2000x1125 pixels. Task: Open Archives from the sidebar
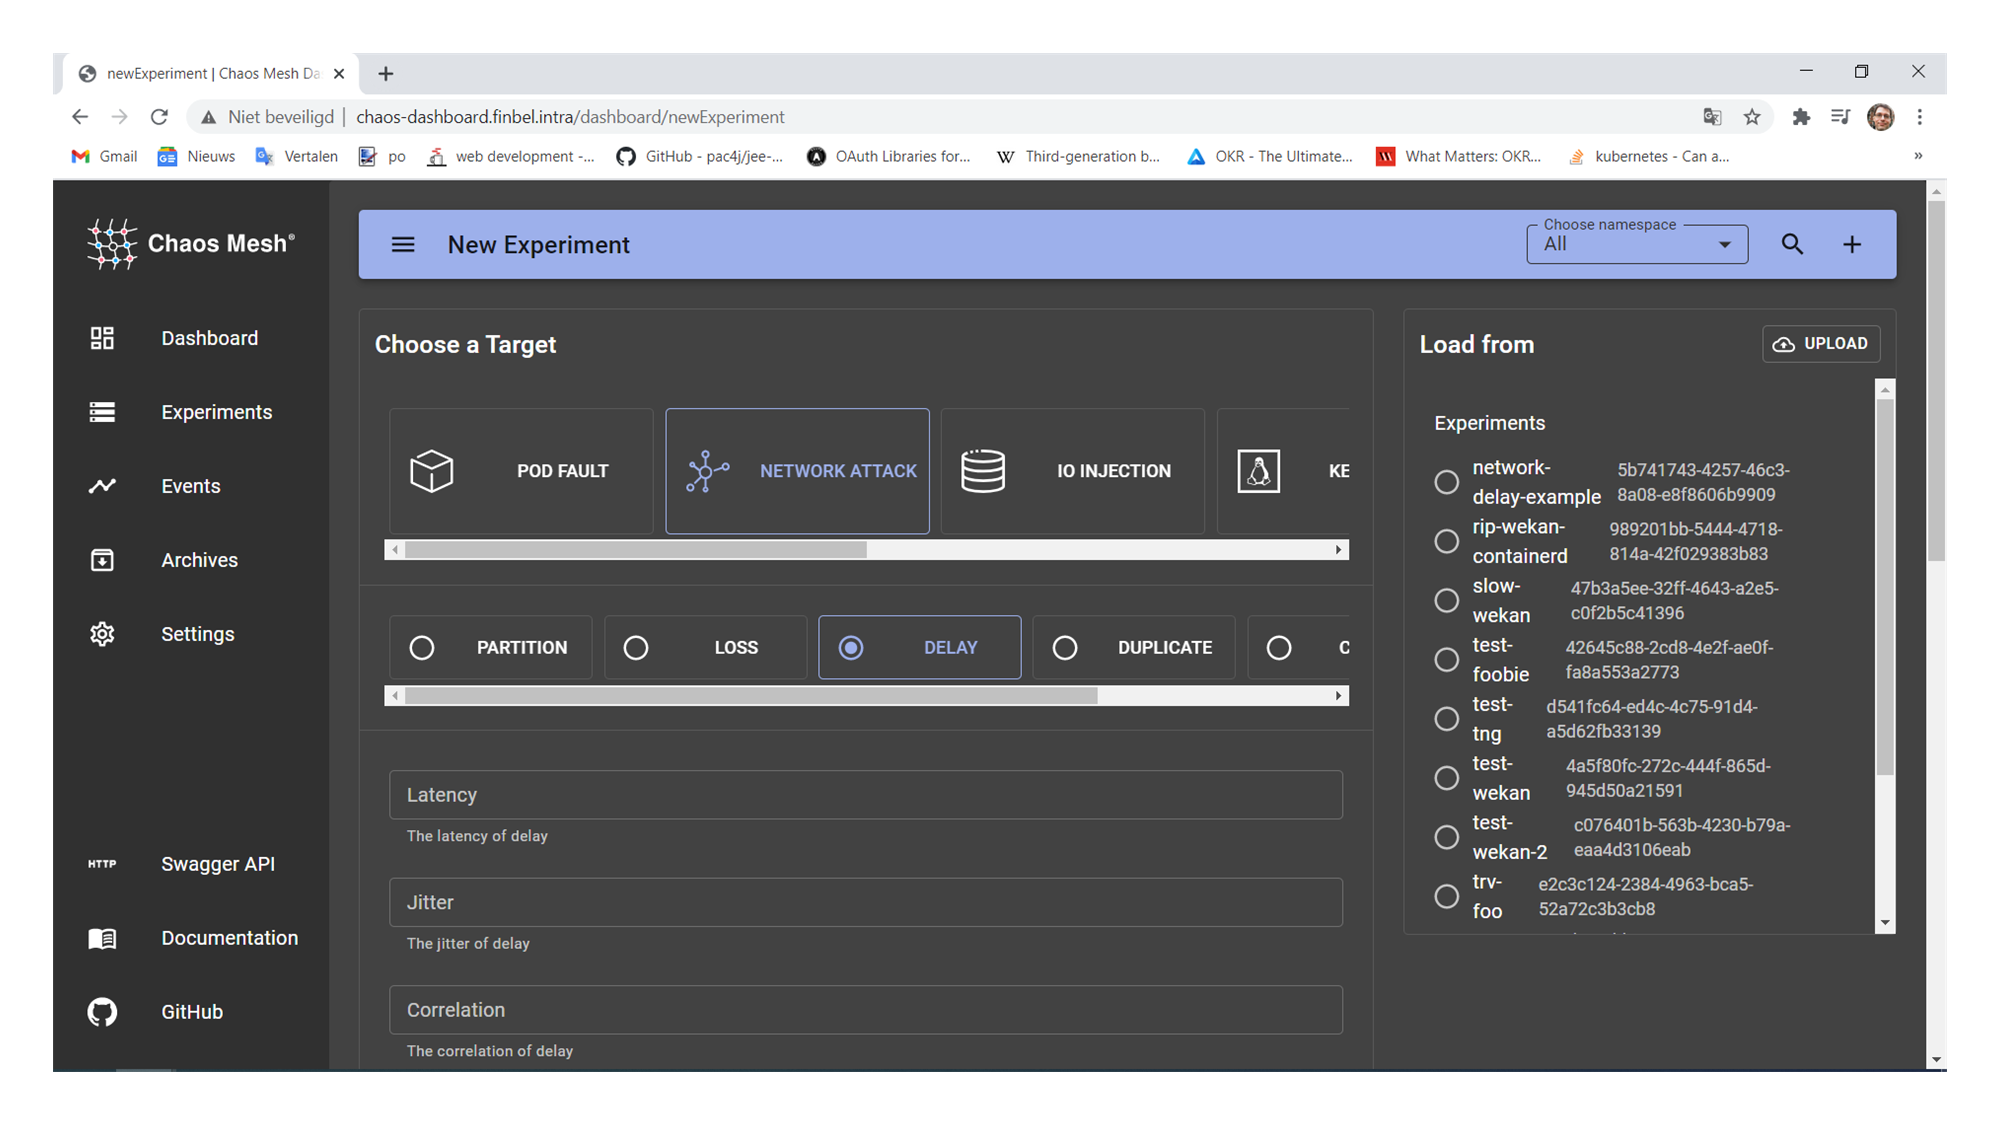point(199,560)
